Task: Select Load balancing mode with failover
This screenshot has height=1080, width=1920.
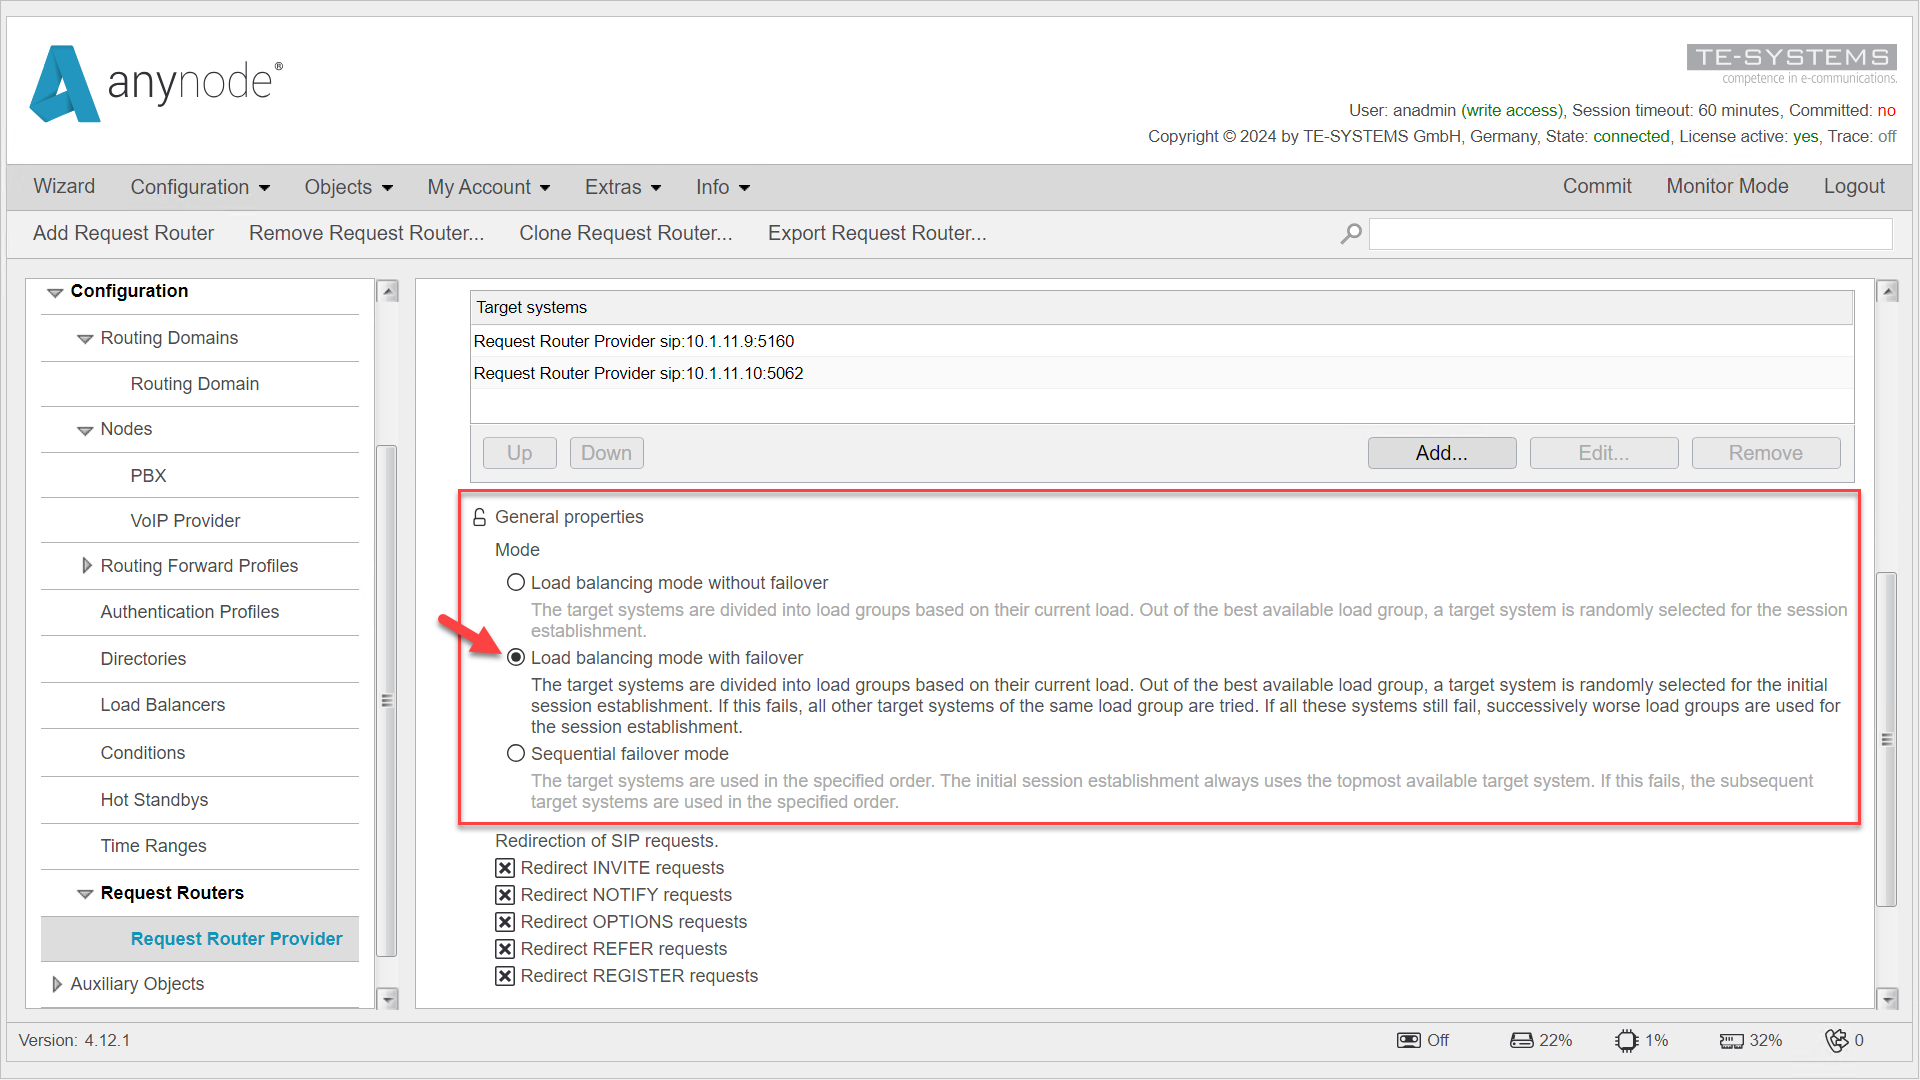Action: 516,657
